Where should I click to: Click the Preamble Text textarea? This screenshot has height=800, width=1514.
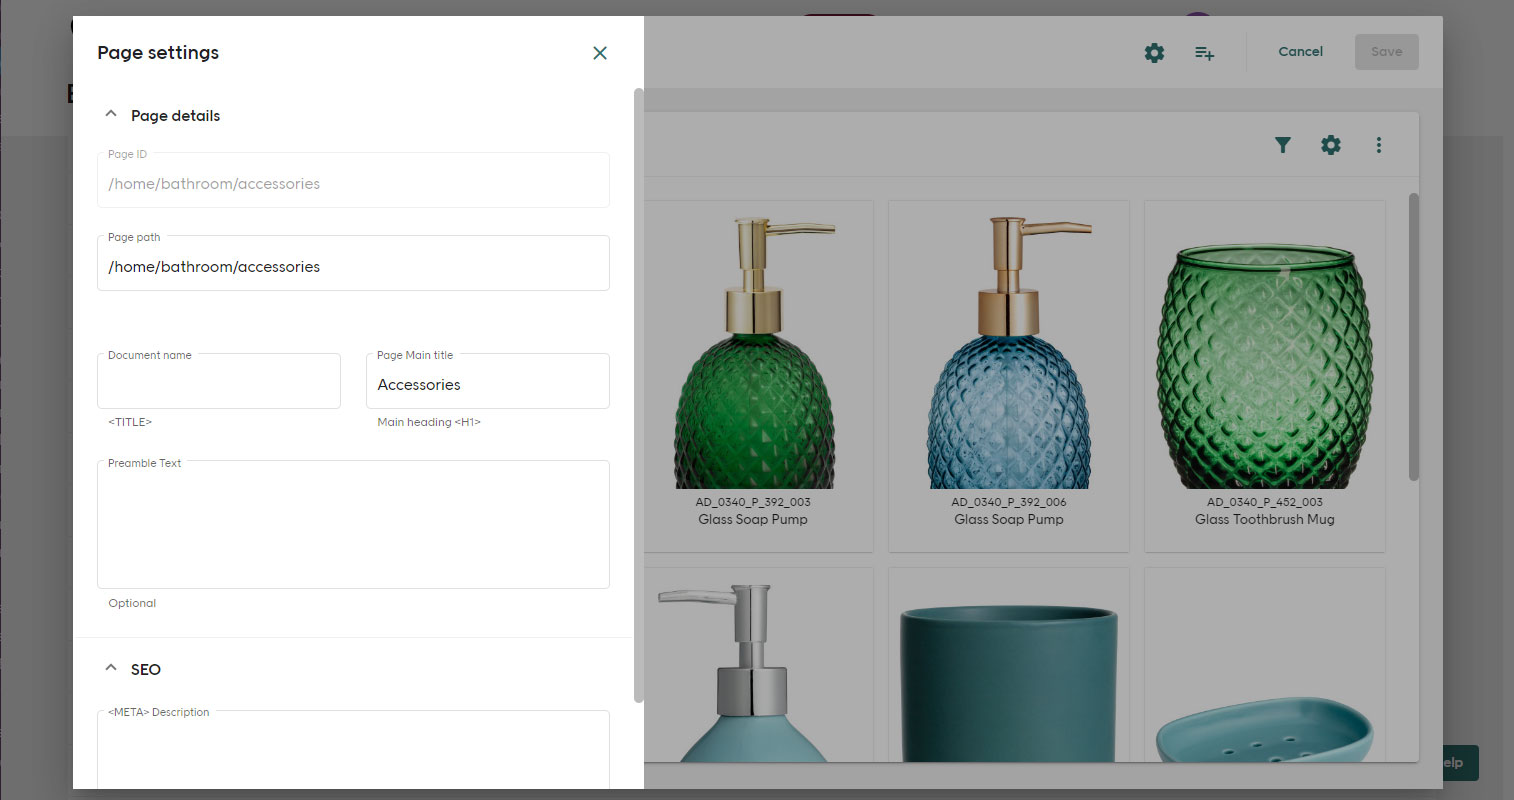point(353,525)
